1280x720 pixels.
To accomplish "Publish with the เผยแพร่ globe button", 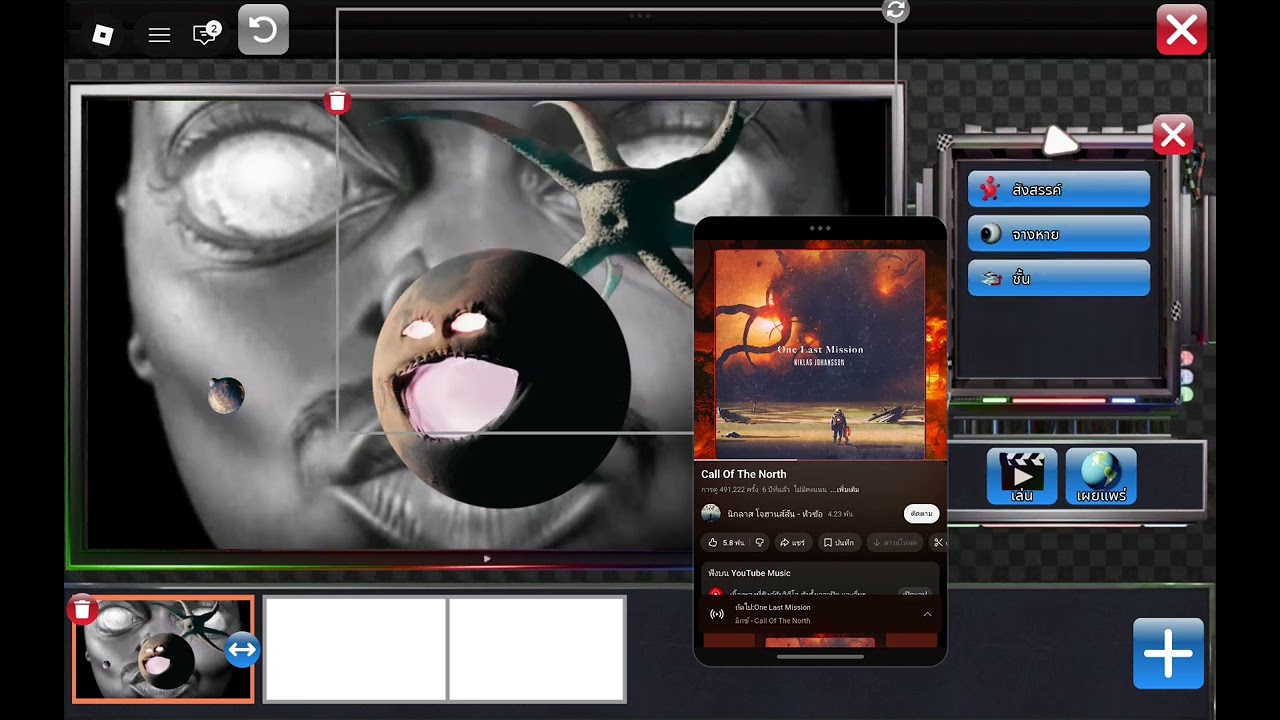I will [1101, 477].
